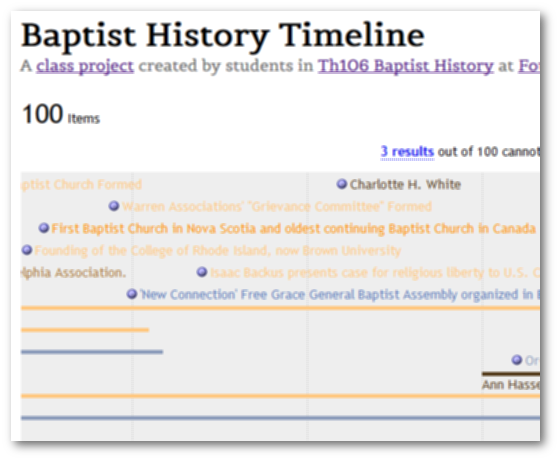Select Founding of the College of Rhode Island event
The image size is (559, 460).
pos(218,251)
